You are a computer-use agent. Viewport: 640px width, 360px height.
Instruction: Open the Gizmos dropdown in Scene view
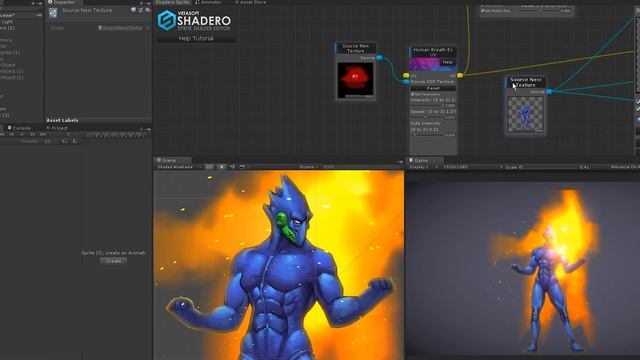[x=308, y=167]
